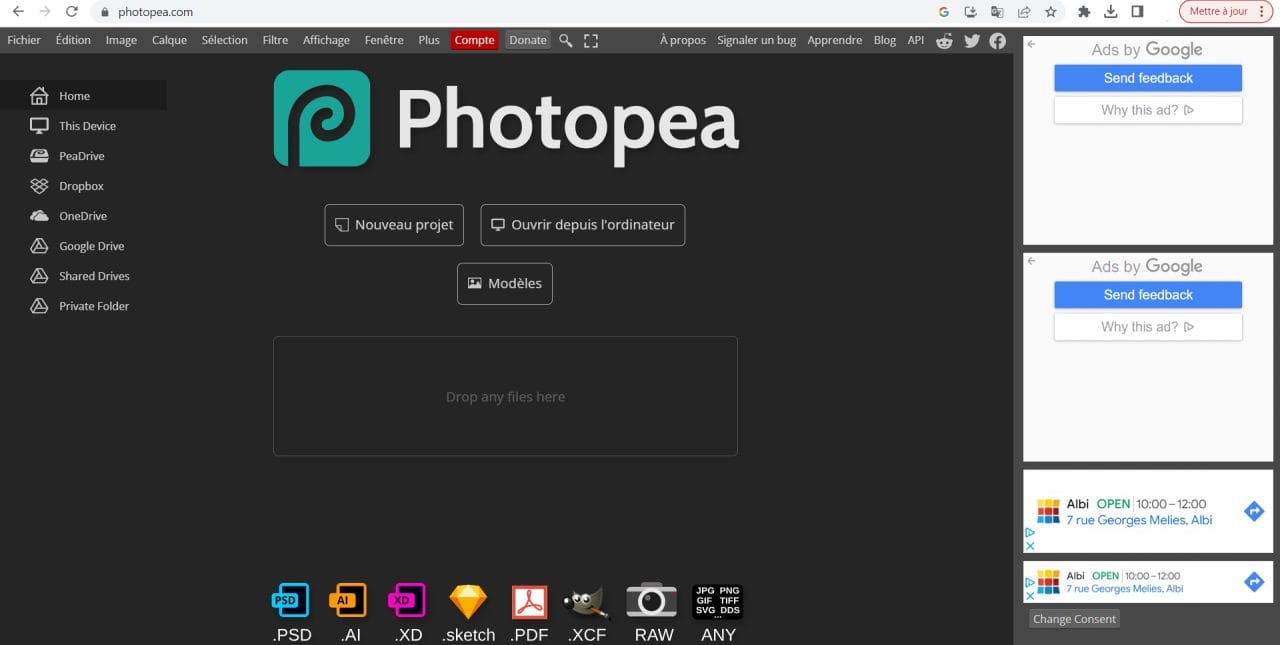Click the .PSD file format icon
This screenshot has height=645, width=1280.
pyautogui.click(x=291, y=601)
